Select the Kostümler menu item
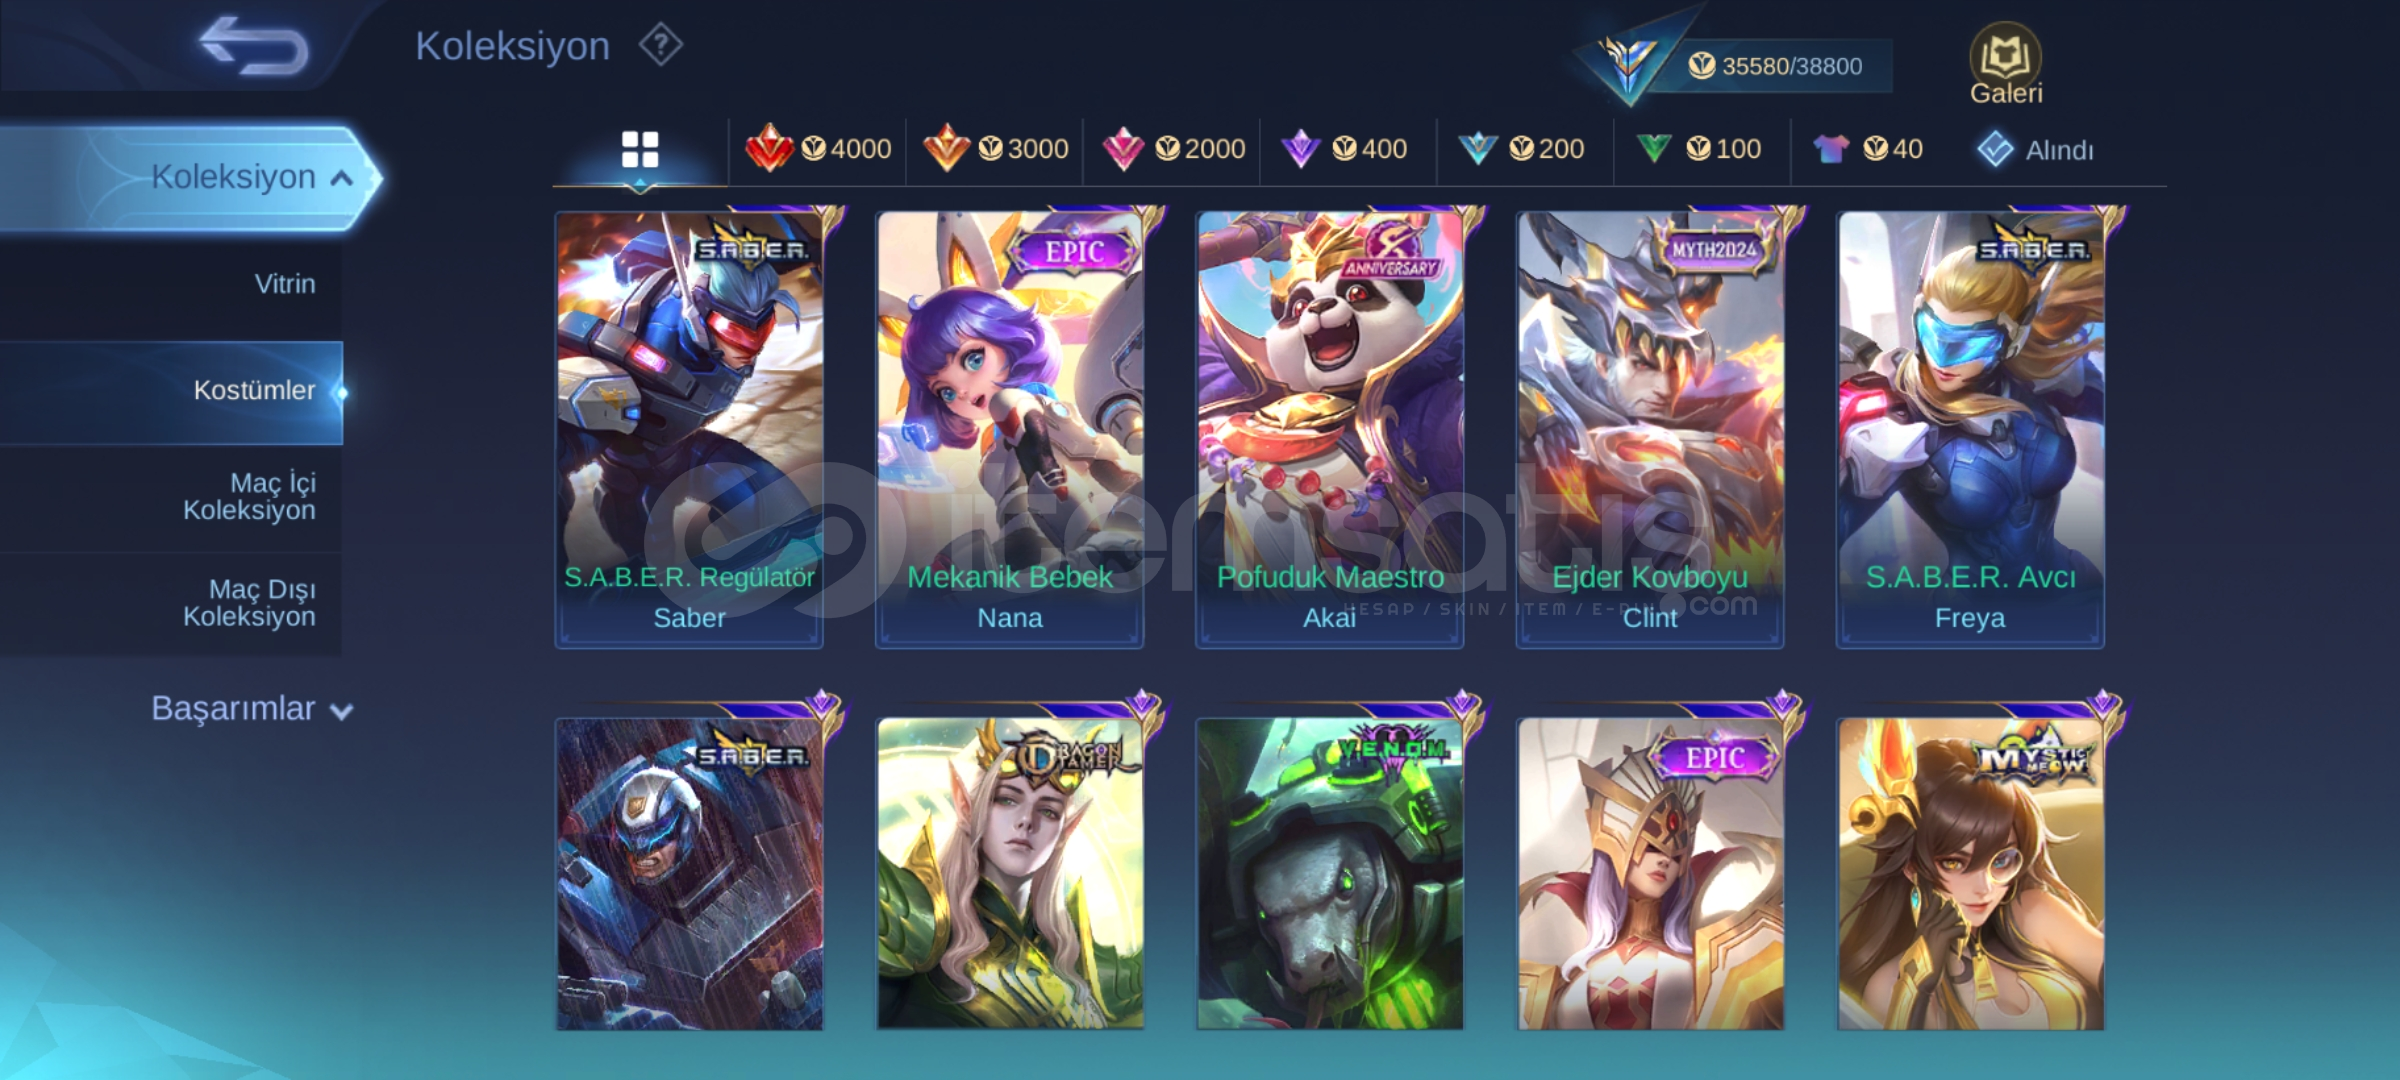Image resolution: width=2400 pixels, height=1080 pixels. tap(171, 391)
